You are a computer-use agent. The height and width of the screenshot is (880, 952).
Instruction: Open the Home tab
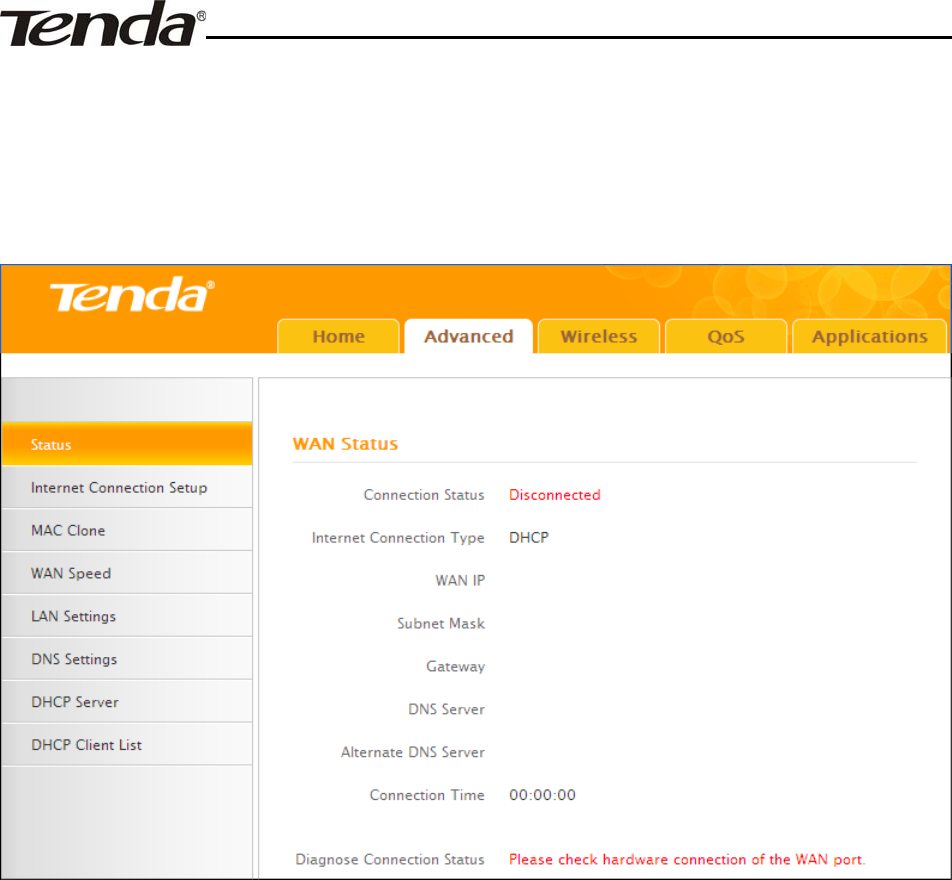(338, 336)
